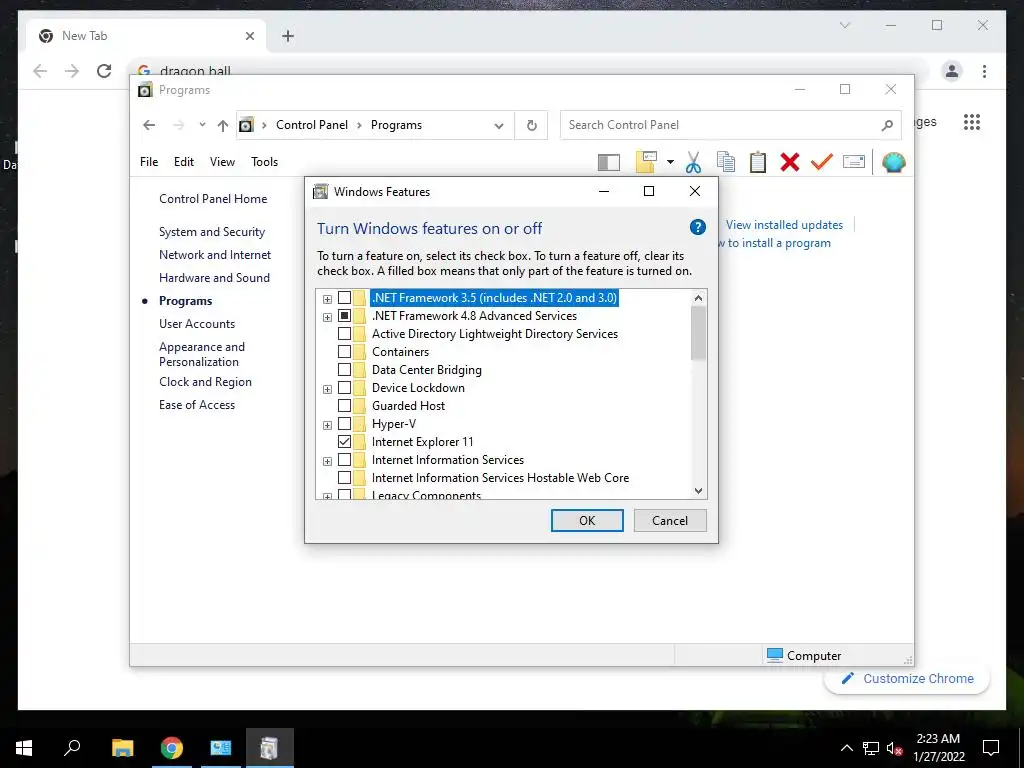
Task: Expand the .NET Framework 3.5 node
Action: 327,299
